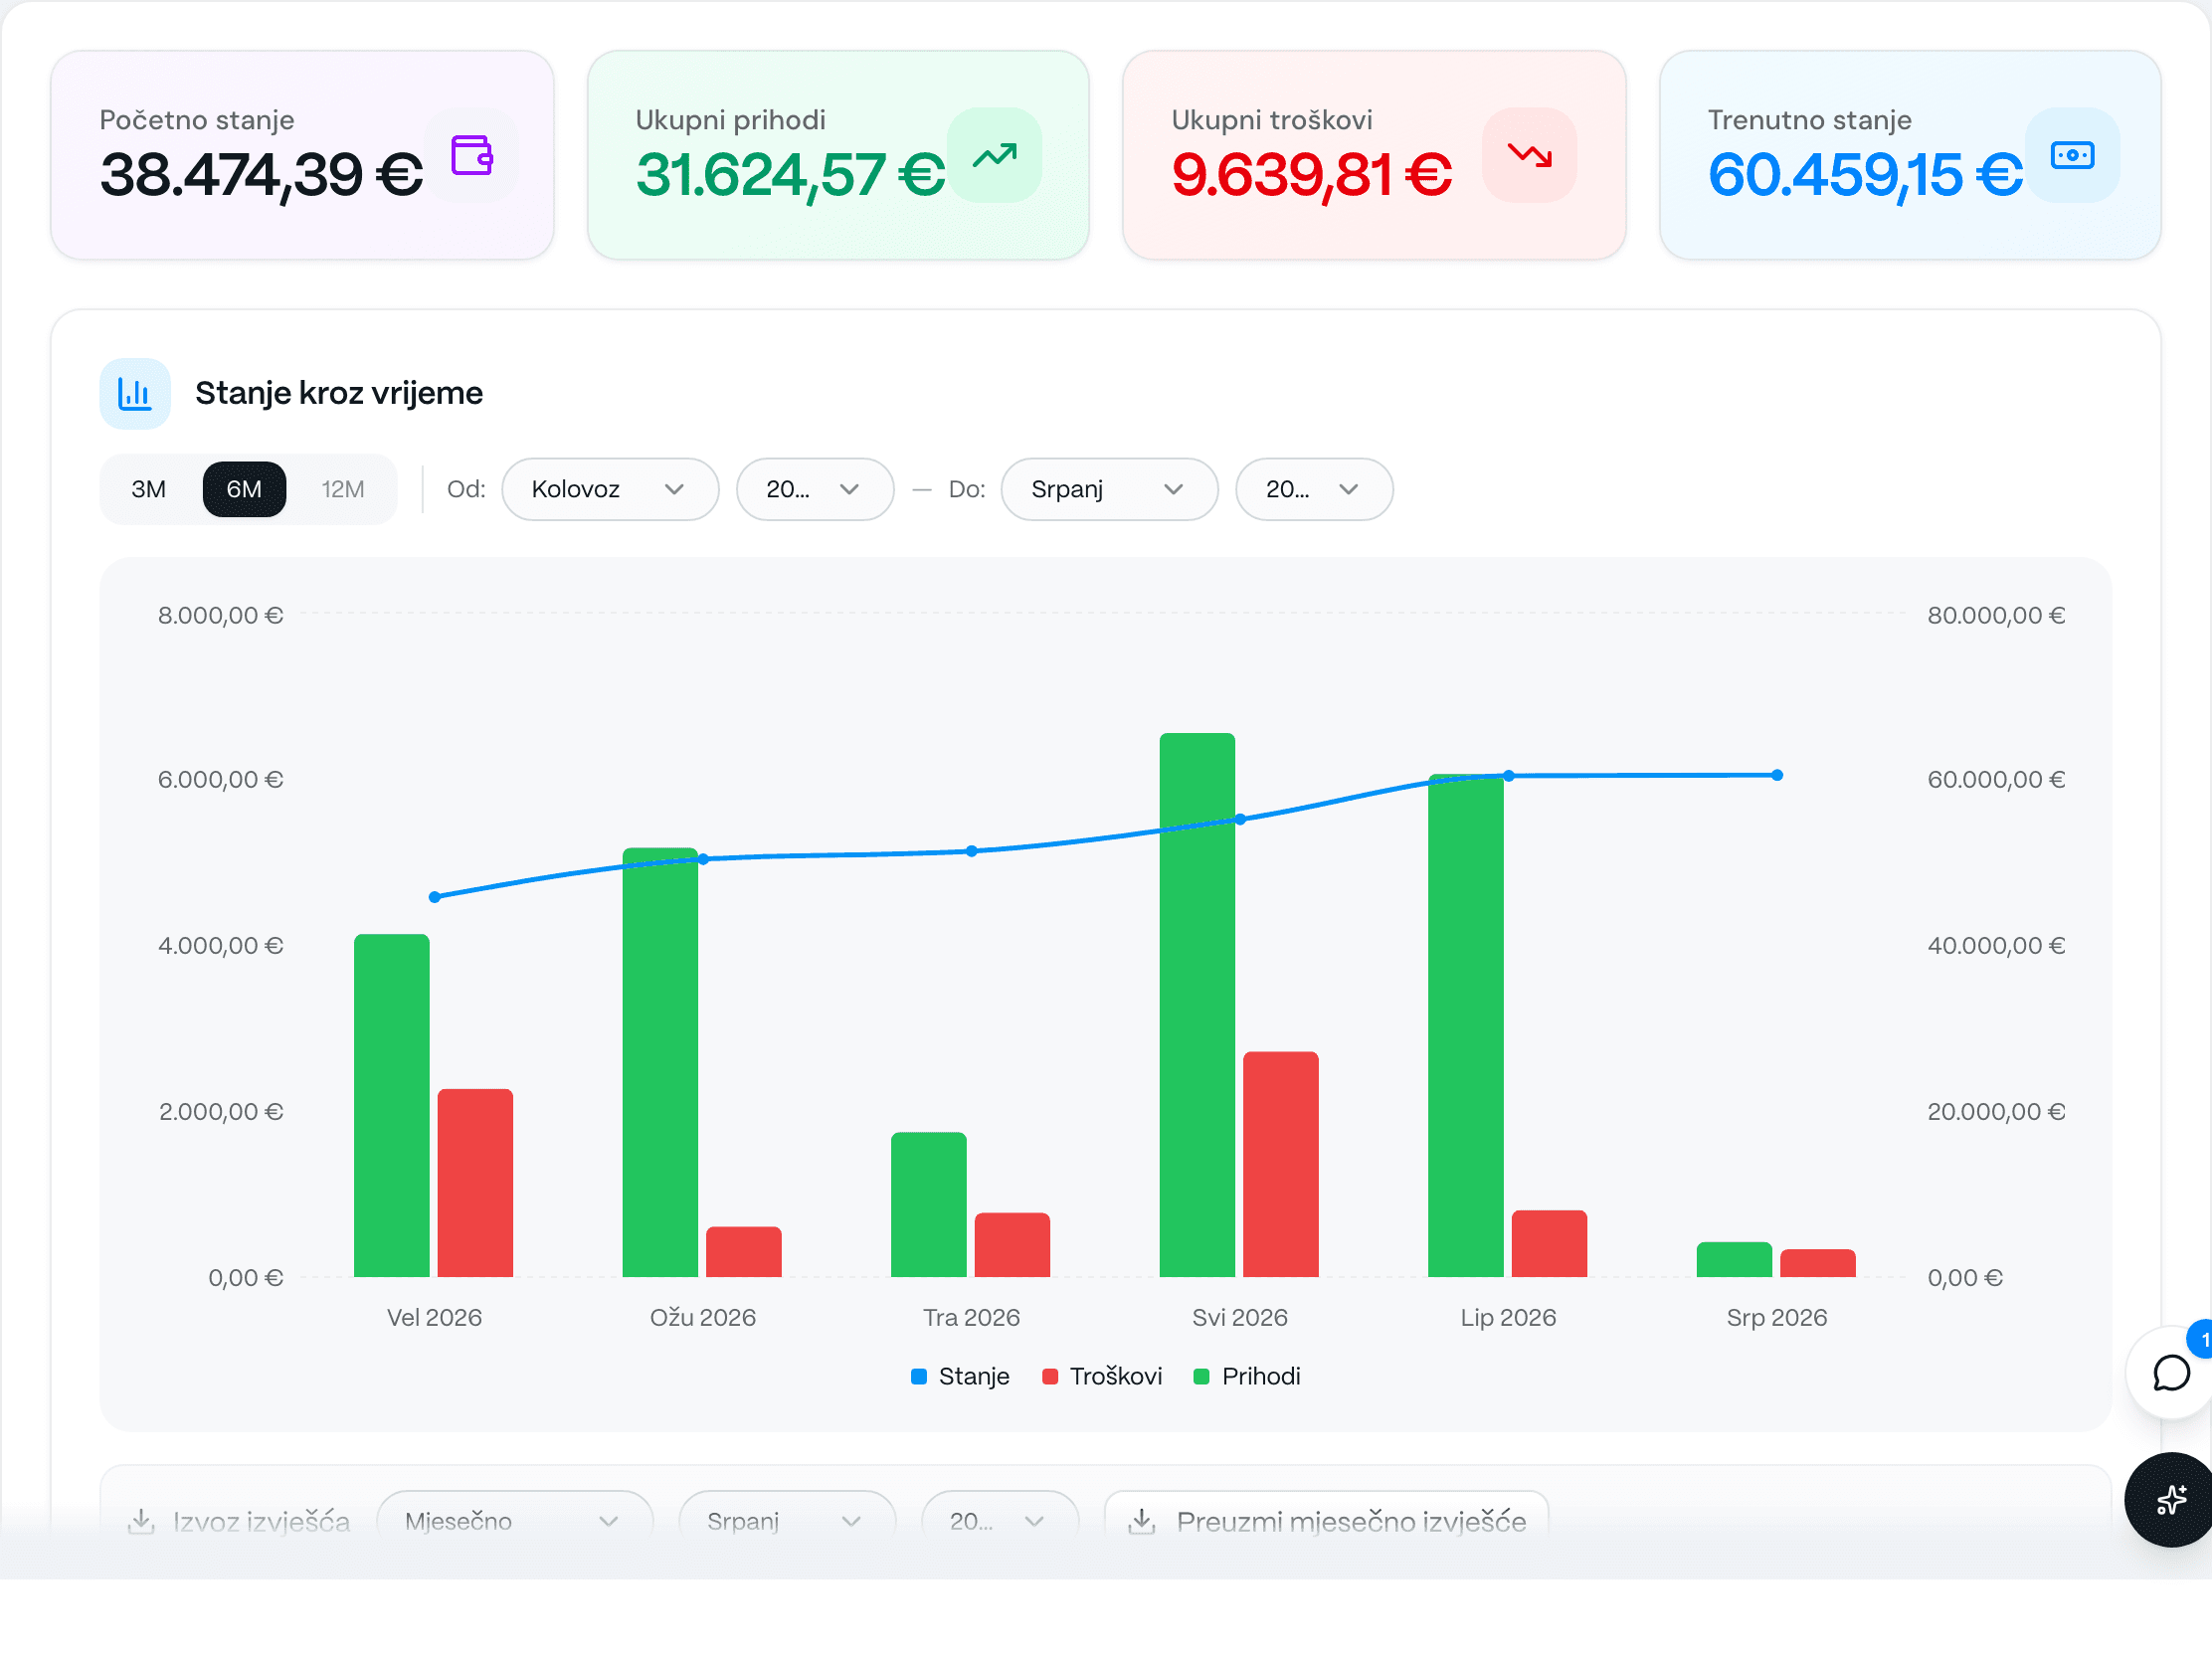The image size is (2212, 1659).
Task: Click the green Prihodi bar for Vel 2026
Action: coord(392,1105)
